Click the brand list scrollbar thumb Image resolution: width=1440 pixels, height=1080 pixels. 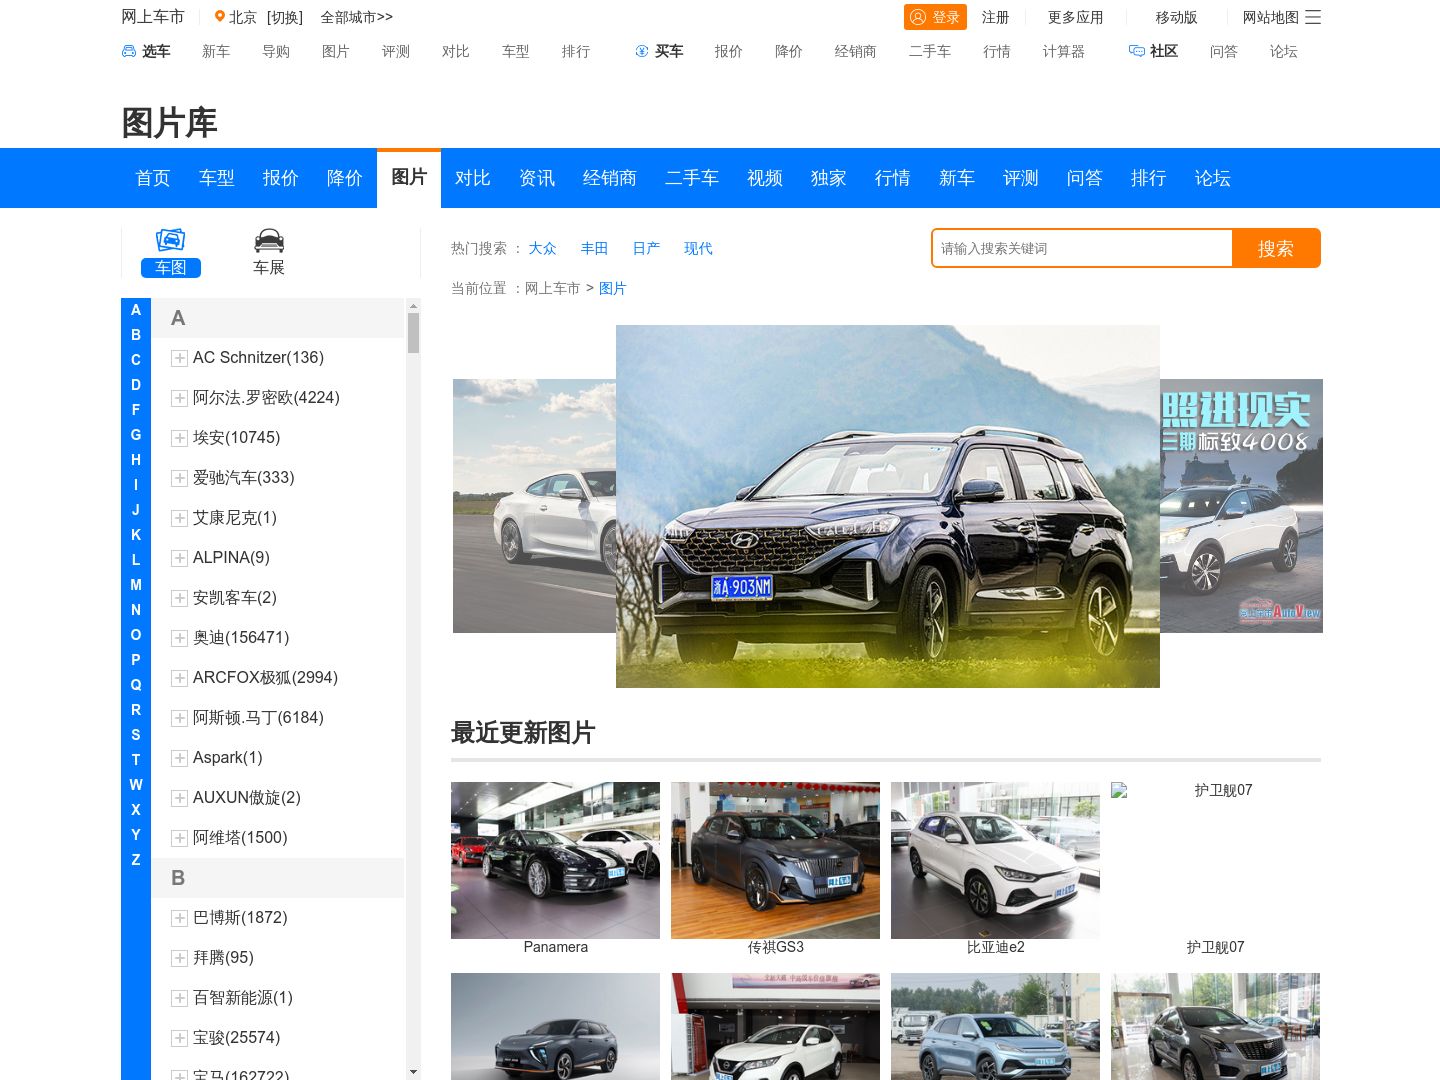[x=413, y=333]
